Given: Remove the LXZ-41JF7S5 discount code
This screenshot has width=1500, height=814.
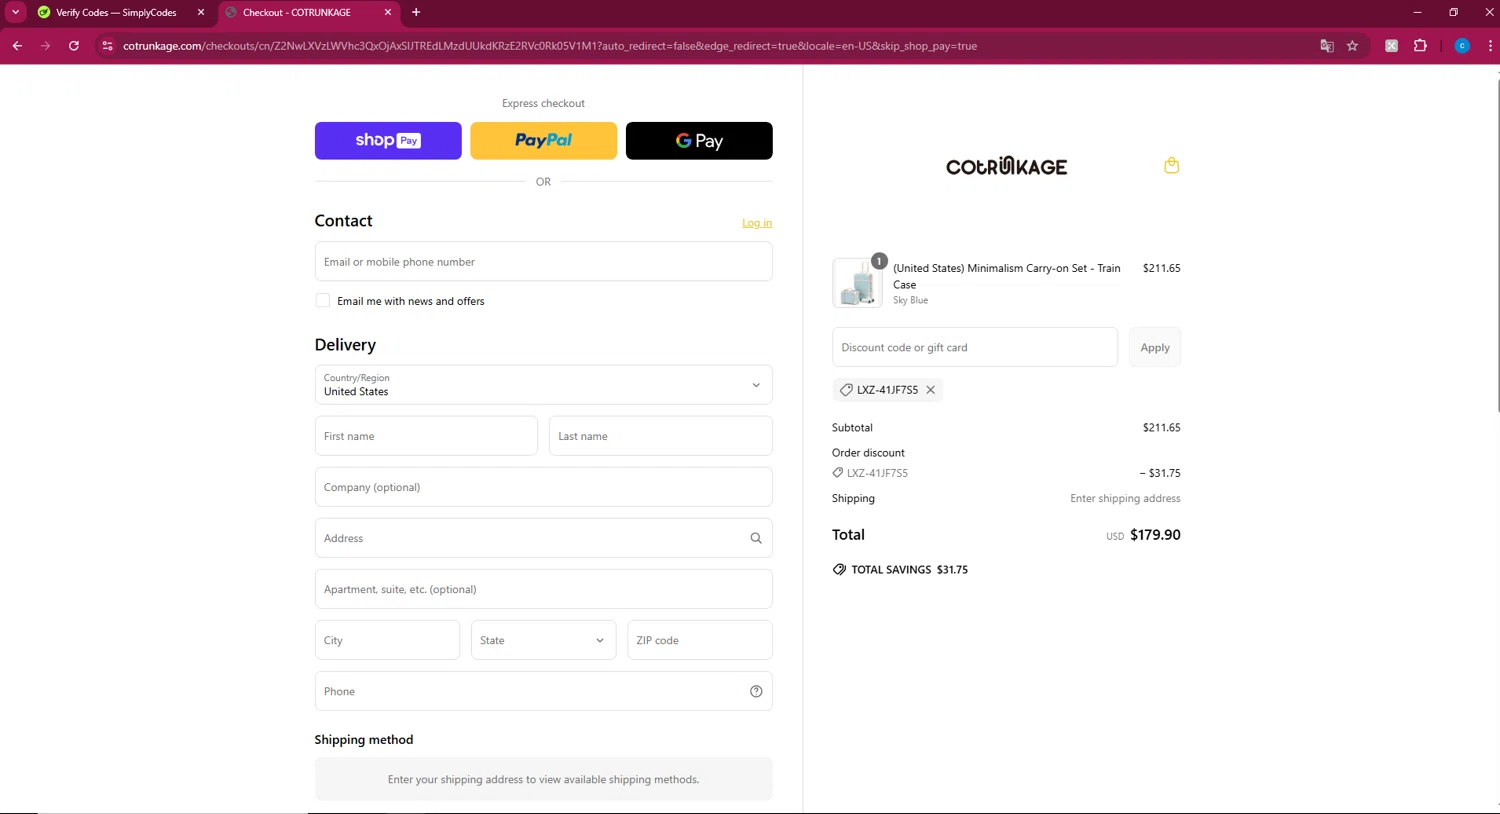Looking at the screenshot, I should (x=930, y=390).
